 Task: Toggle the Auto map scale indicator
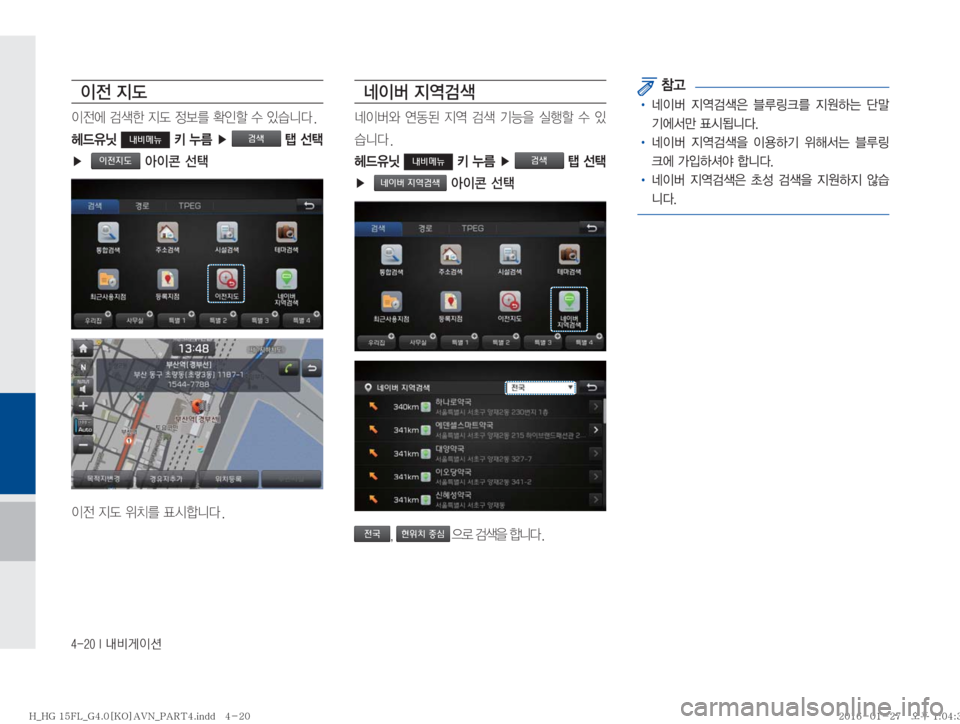coord(83,424)
